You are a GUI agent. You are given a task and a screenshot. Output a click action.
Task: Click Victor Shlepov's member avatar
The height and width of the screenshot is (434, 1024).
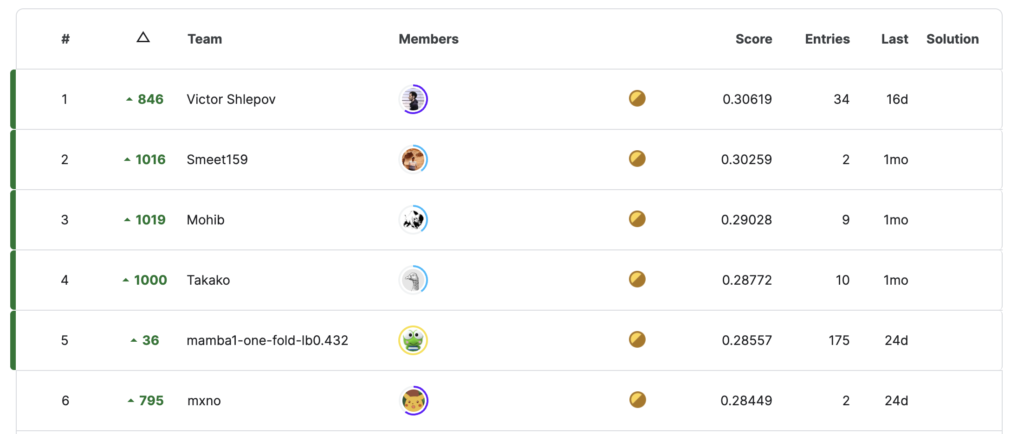point(413,99)
